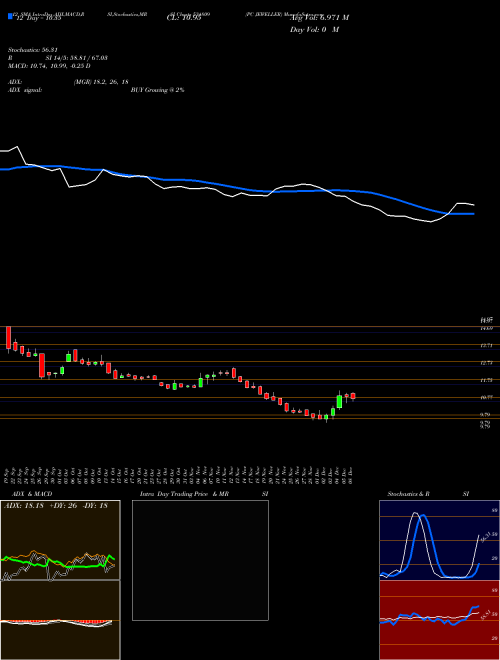Image resolution: width=500 pixels, height=660 pixels.
Task: Click the blue 12 Day SMA legend square
Action: pyautogui.click(x=10, y=16)
